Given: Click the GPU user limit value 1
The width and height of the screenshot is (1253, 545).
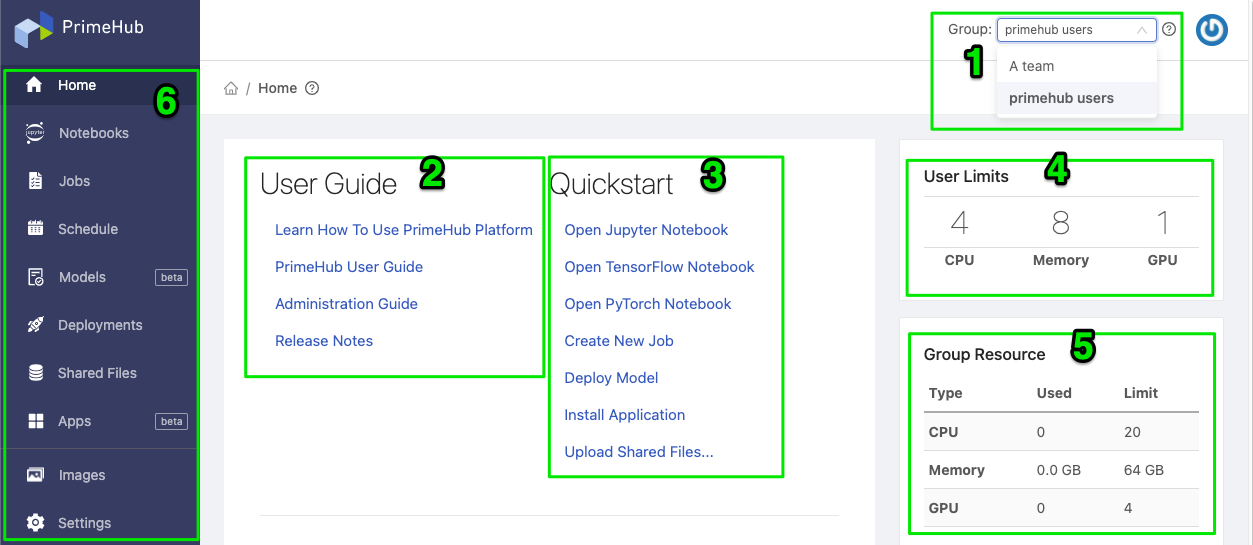Looking at the screenshot, I should [x=1162, y=223].
